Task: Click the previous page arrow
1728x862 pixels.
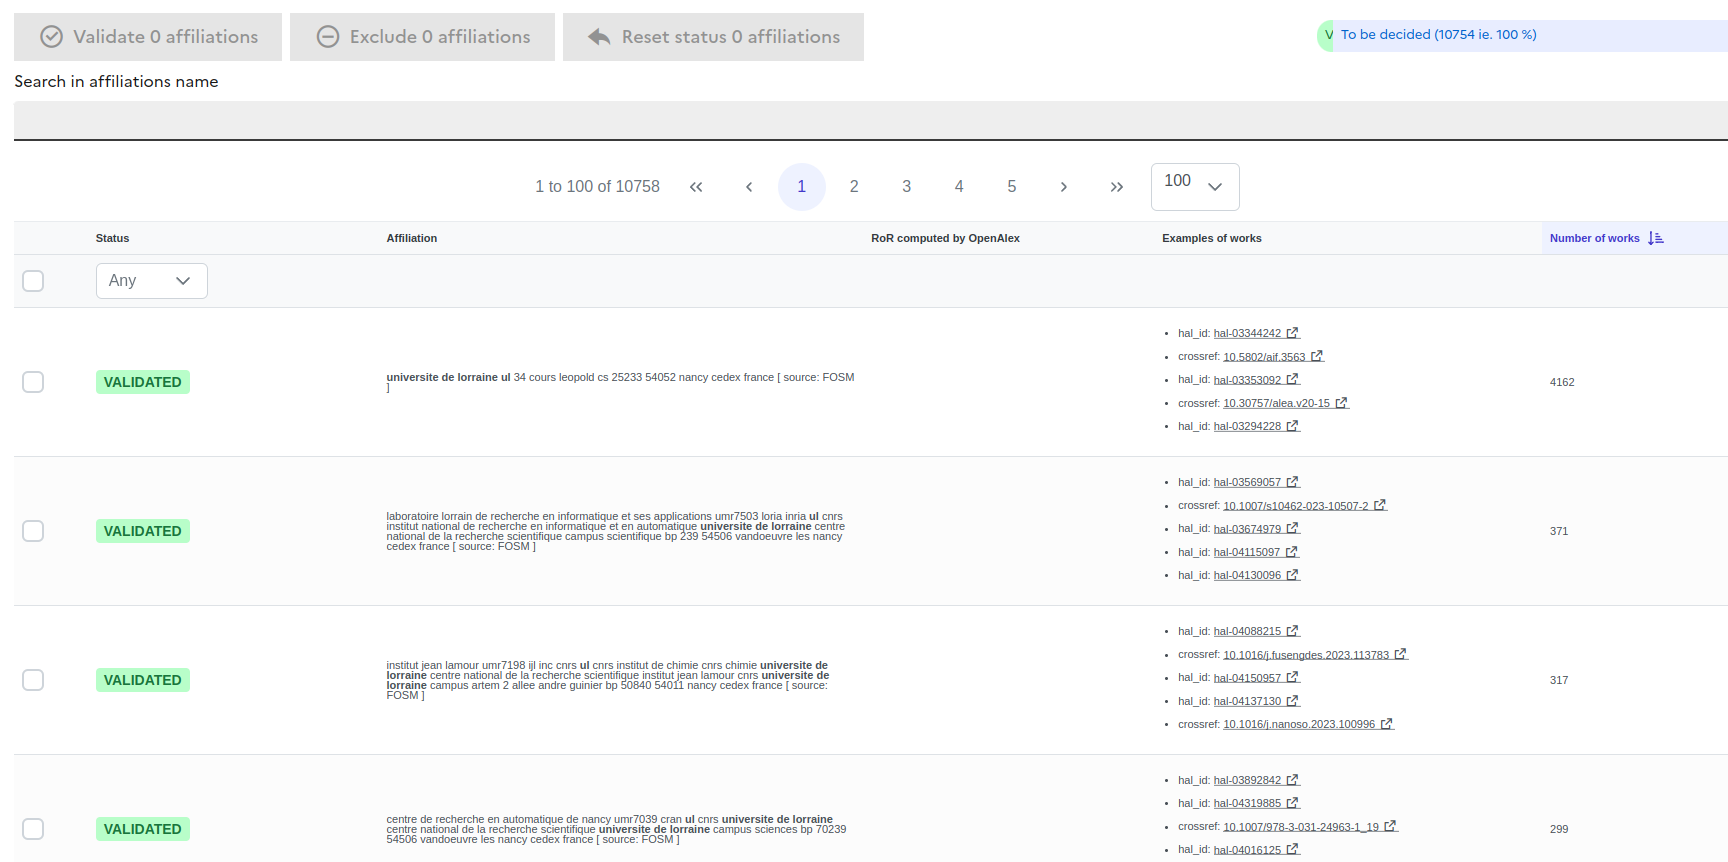Action: click(749, 187)
